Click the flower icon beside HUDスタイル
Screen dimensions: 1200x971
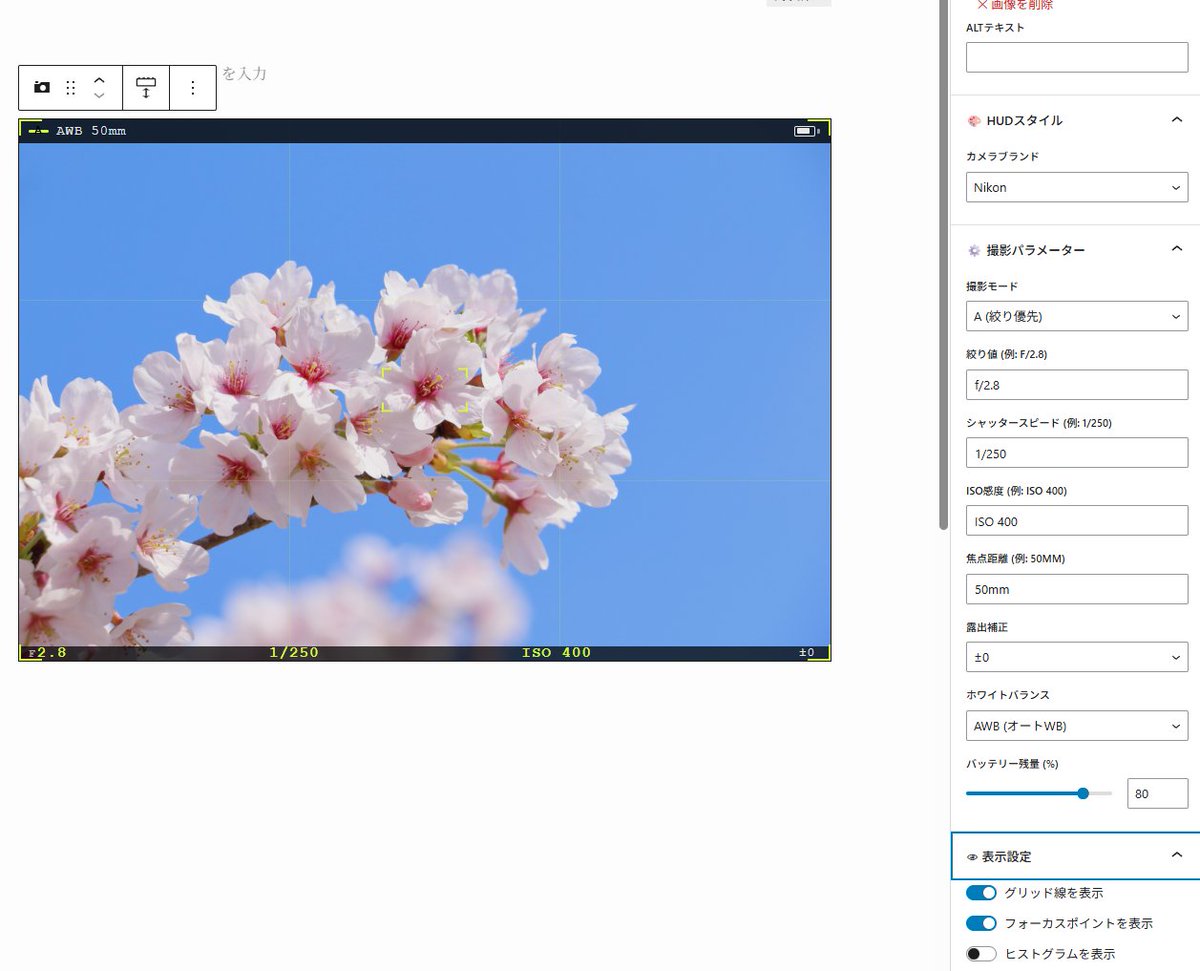pos(973,119)
